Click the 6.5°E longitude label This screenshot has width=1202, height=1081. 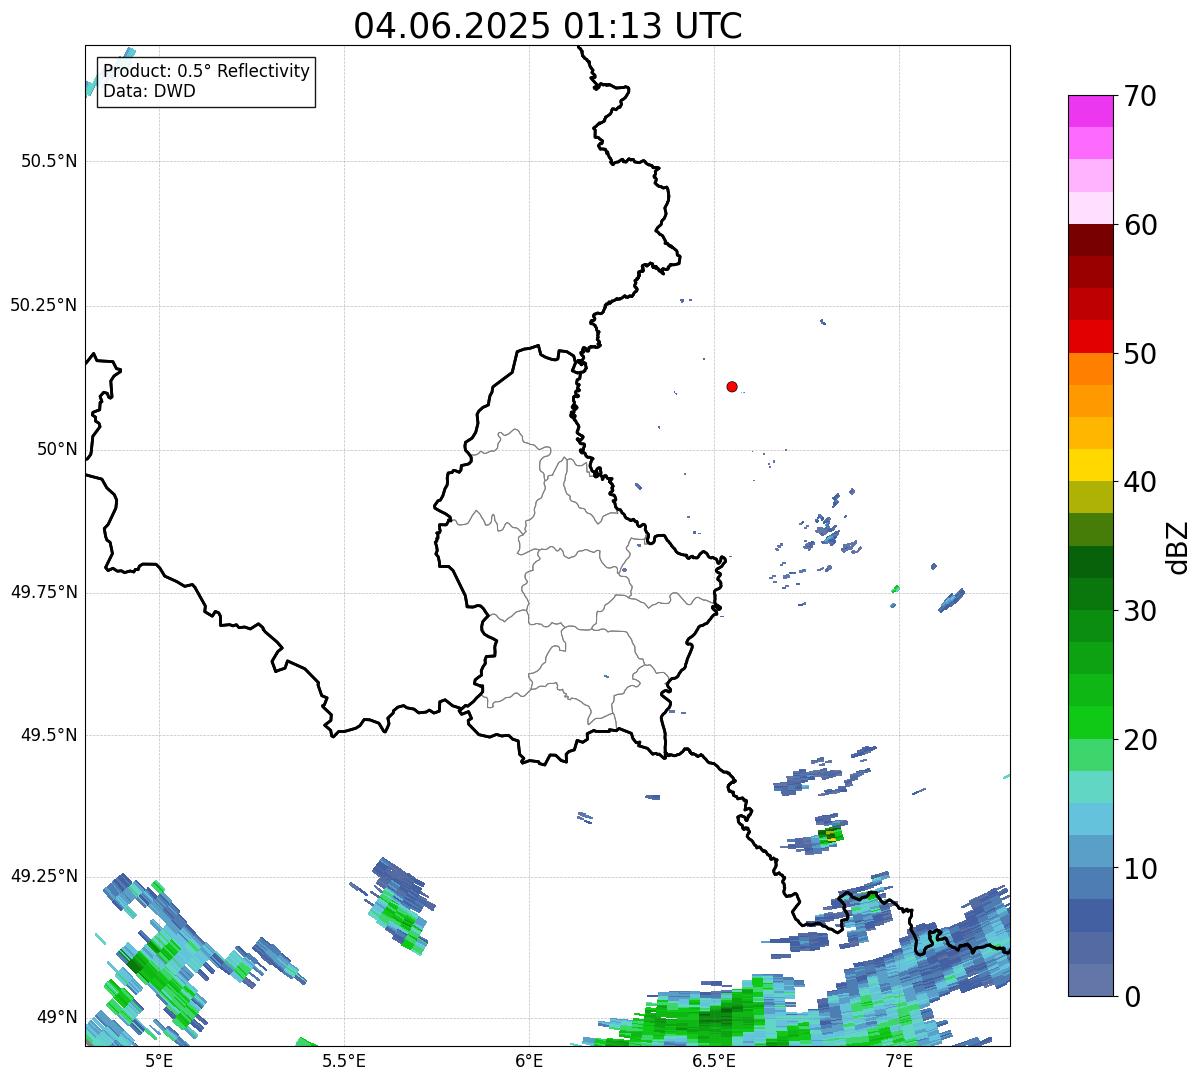(714, 1060)
